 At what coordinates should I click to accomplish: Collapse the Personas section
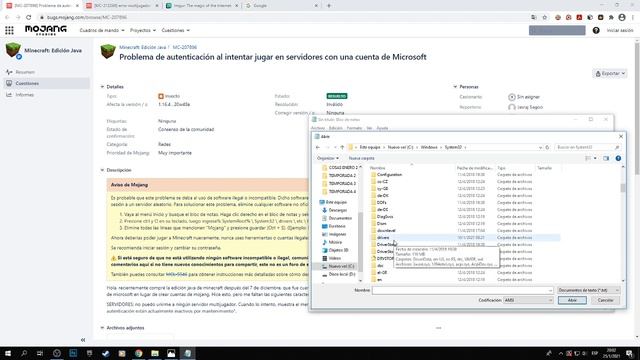tap(455, 87)
